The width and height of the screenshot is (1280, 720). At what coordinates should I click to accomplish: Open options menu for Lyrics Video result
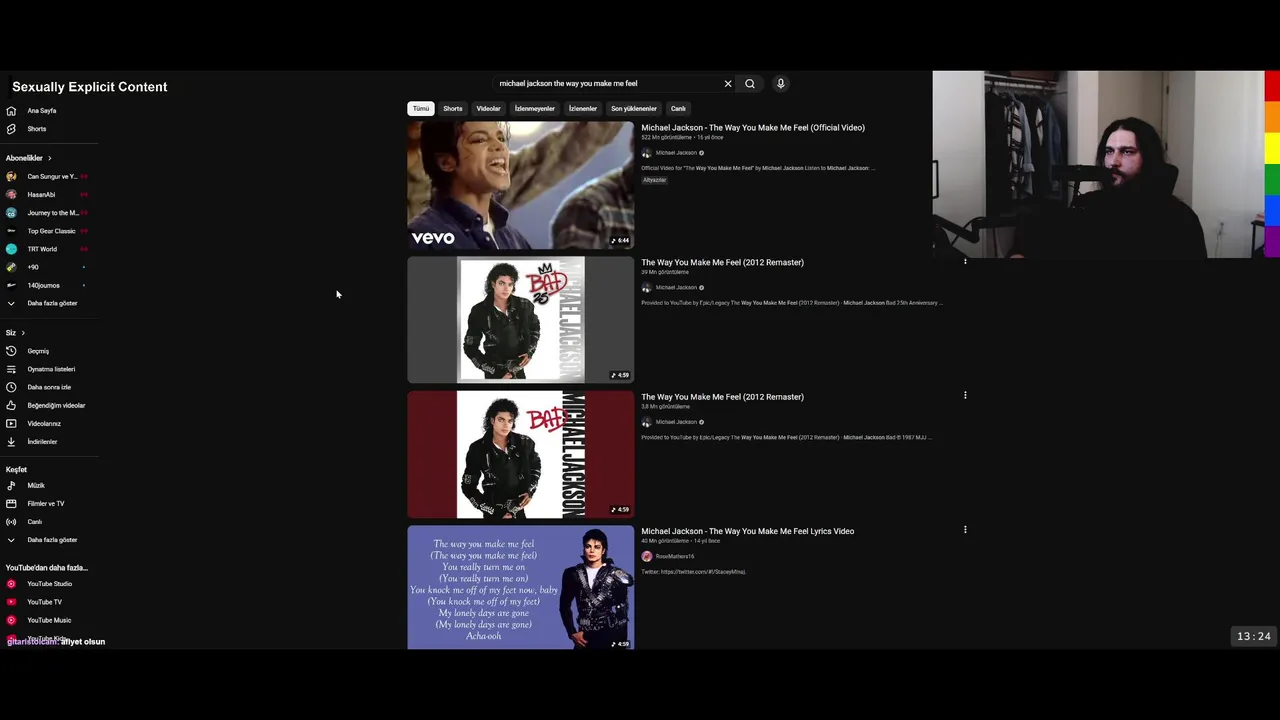[x=965, y=530]
